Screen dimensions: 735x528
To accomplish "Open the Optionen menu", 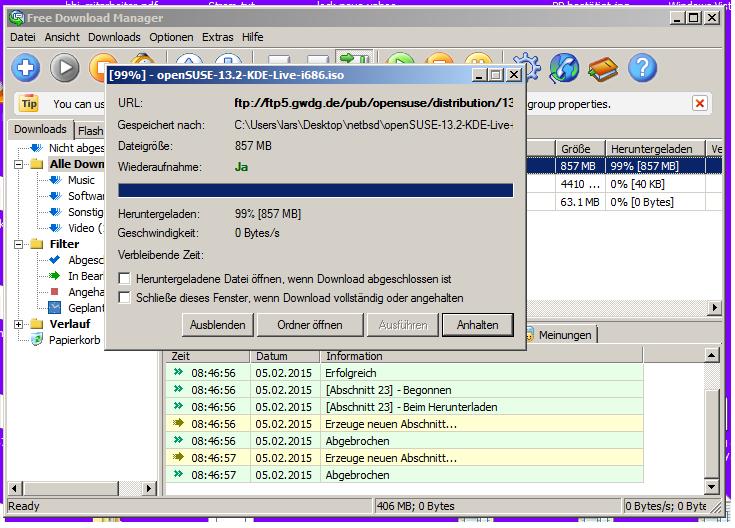I will 171,37.
